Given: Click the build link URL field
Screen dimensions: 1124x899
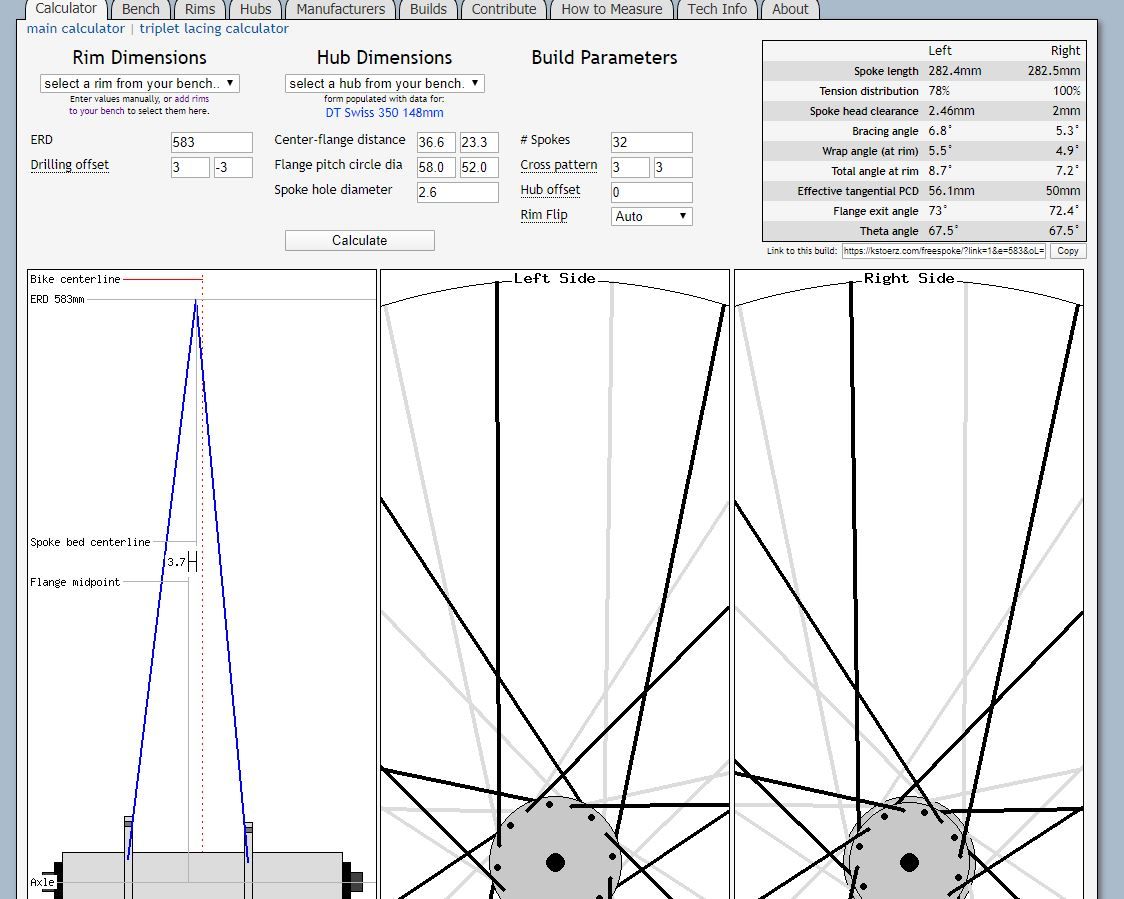Looking at the screenshot, I should (943, 251).
